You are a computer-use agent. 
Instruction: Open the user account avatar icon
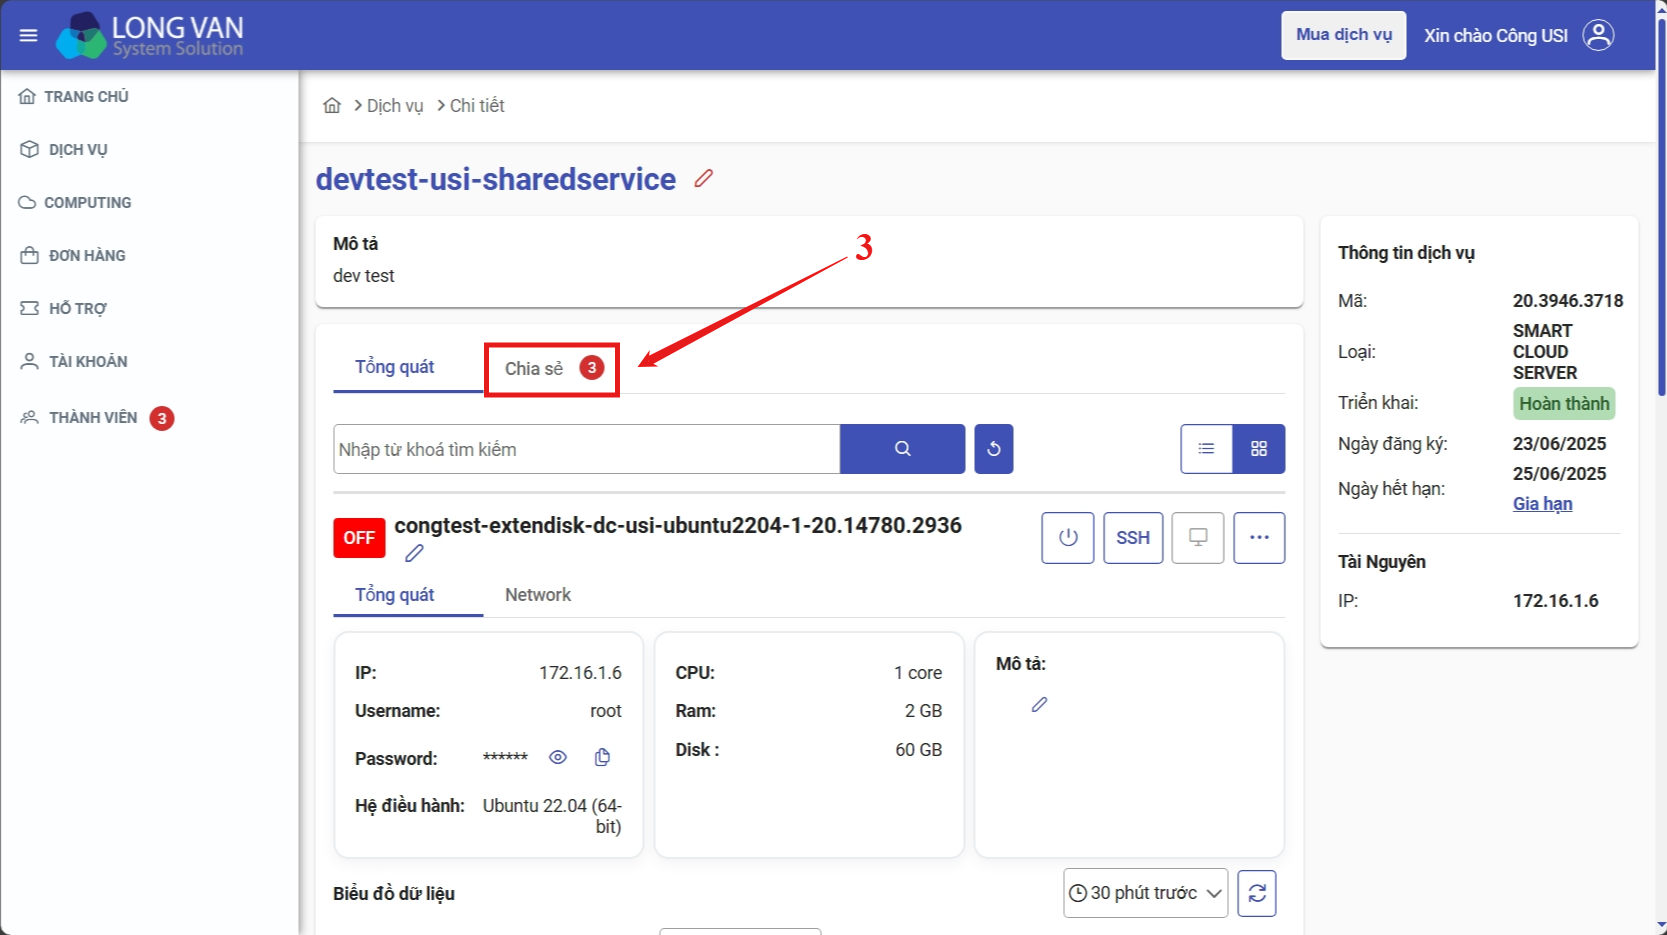1598,35
